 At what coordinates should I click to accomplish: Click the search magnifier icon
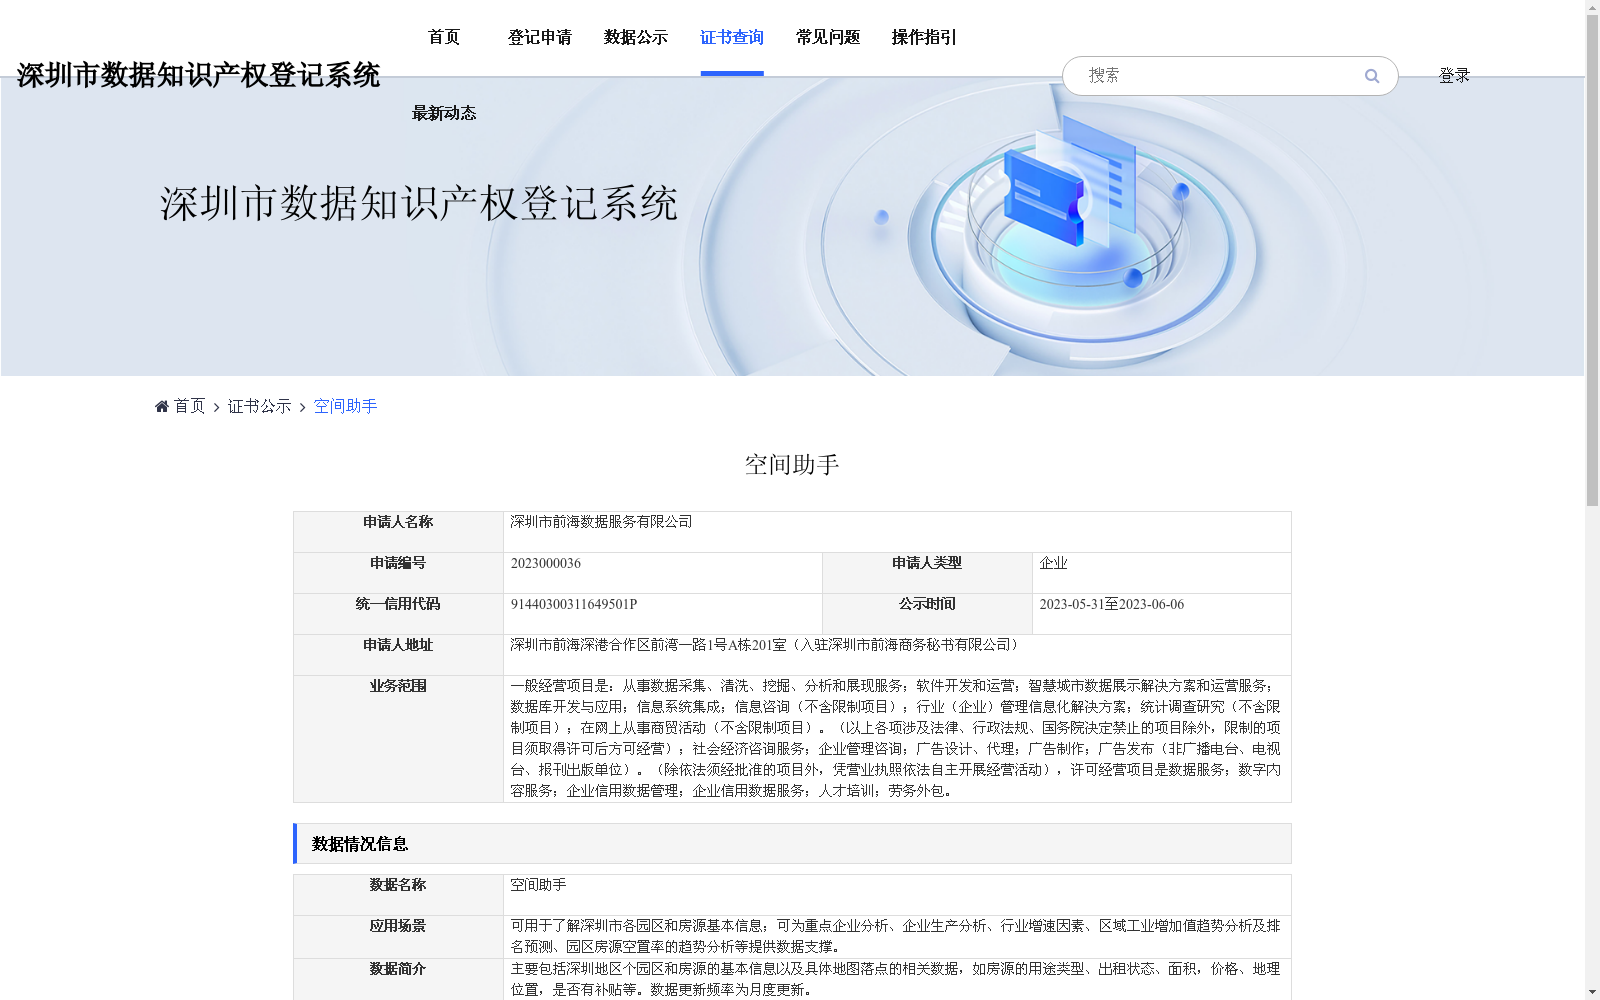coord(1372,76)
